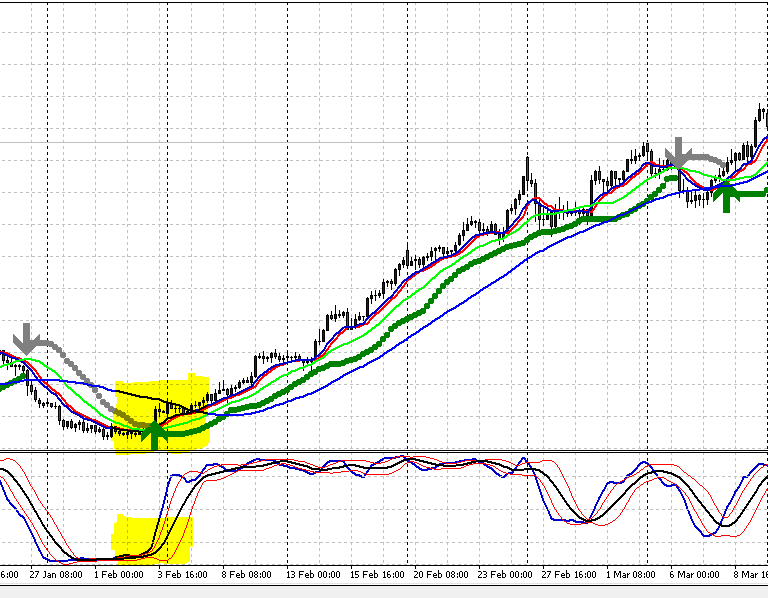Click the tall red spike candle at 27 Feb
The image size is (768, 598).
point(528,169)
